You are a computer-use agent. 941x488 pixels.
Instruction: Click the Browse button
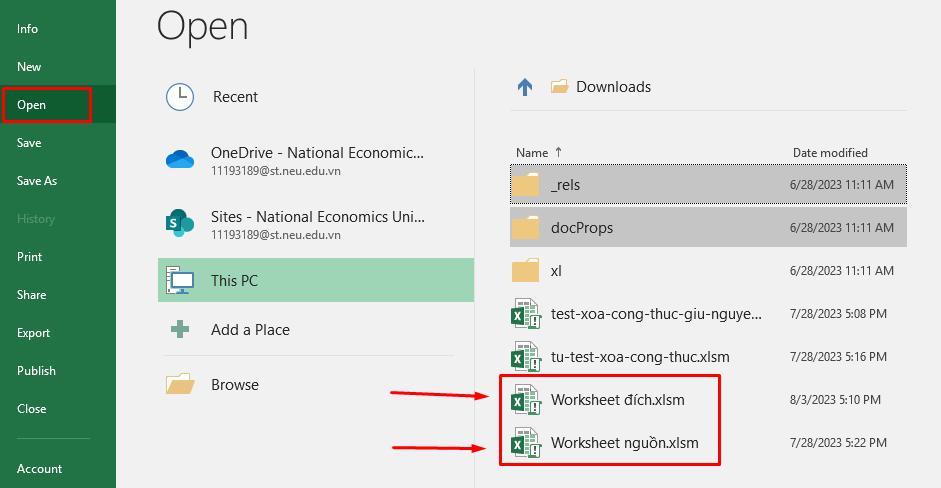(316, 384)
